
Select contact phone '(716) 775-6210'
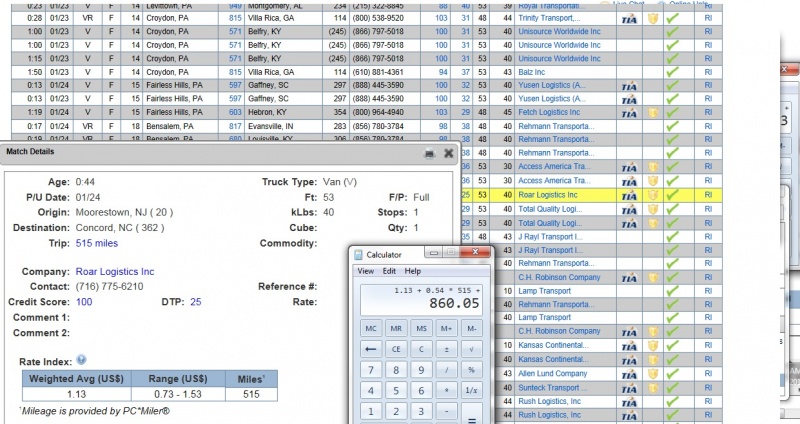(x=110, y=287)
